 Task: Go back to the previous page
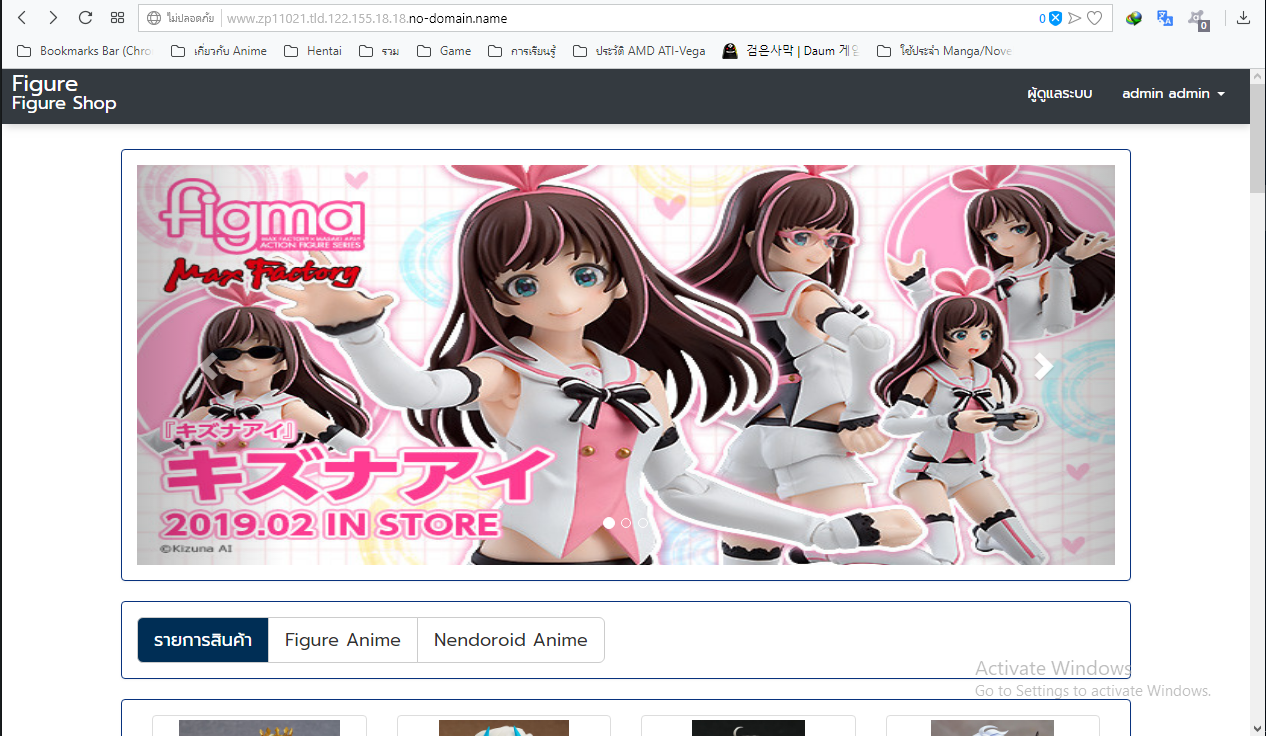pos(22,18)
